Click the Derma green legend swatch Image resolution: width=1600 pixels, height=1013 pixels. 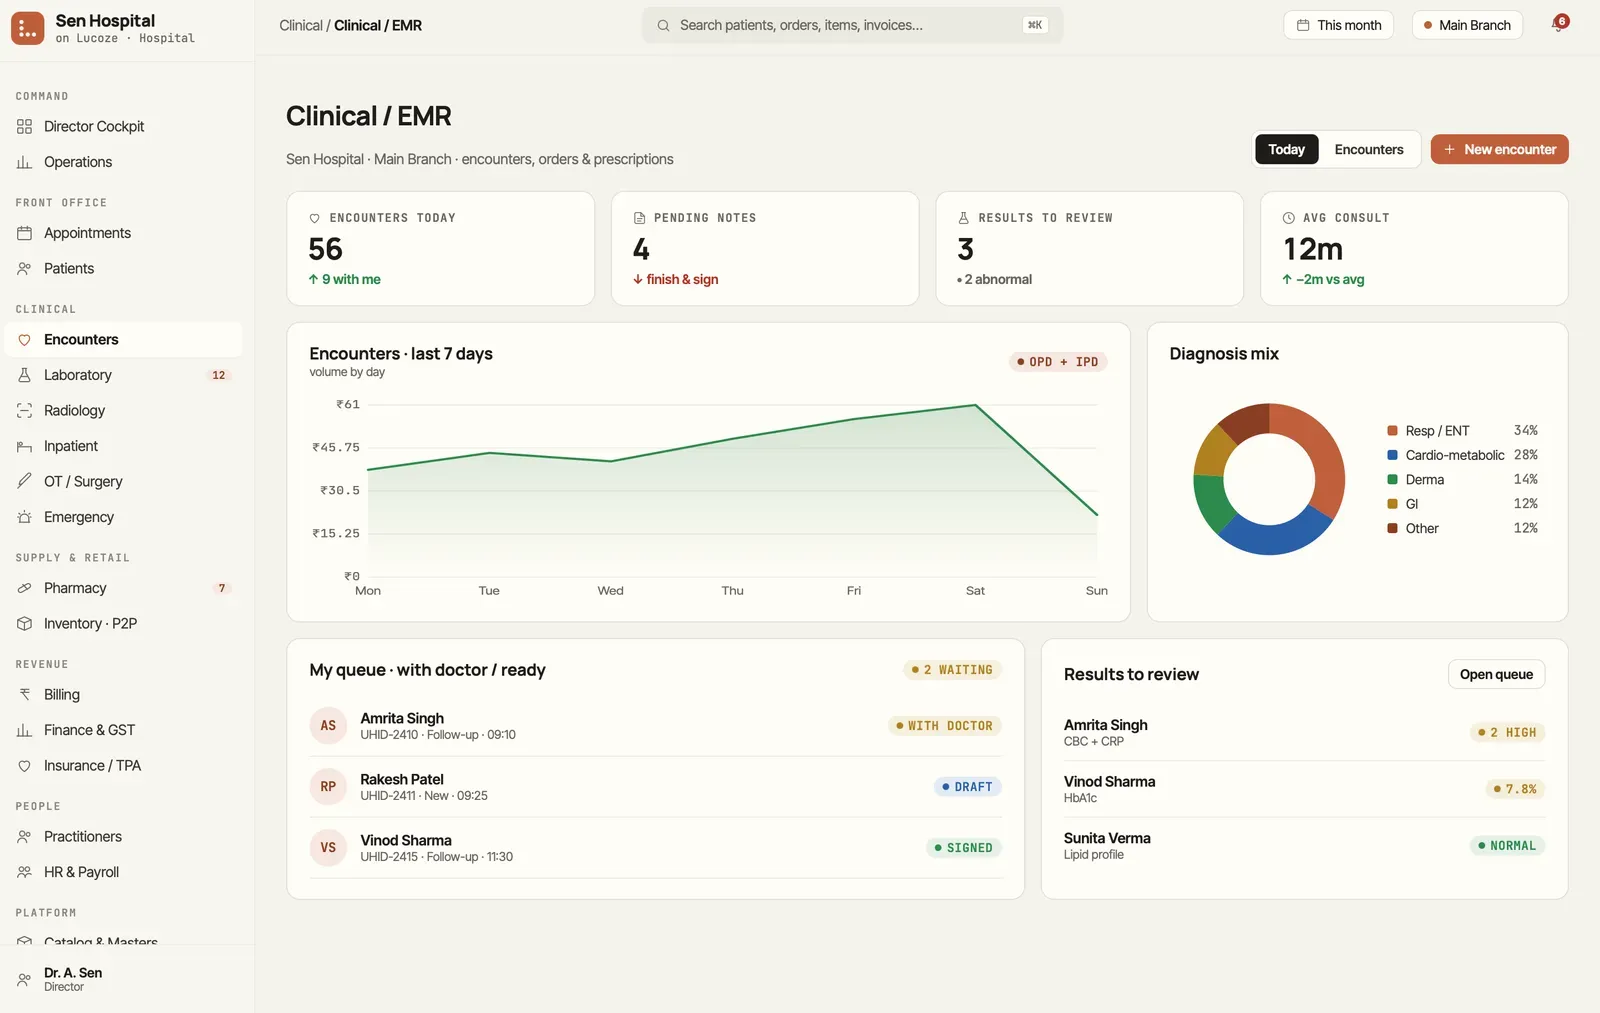(x=1392, y=480)
